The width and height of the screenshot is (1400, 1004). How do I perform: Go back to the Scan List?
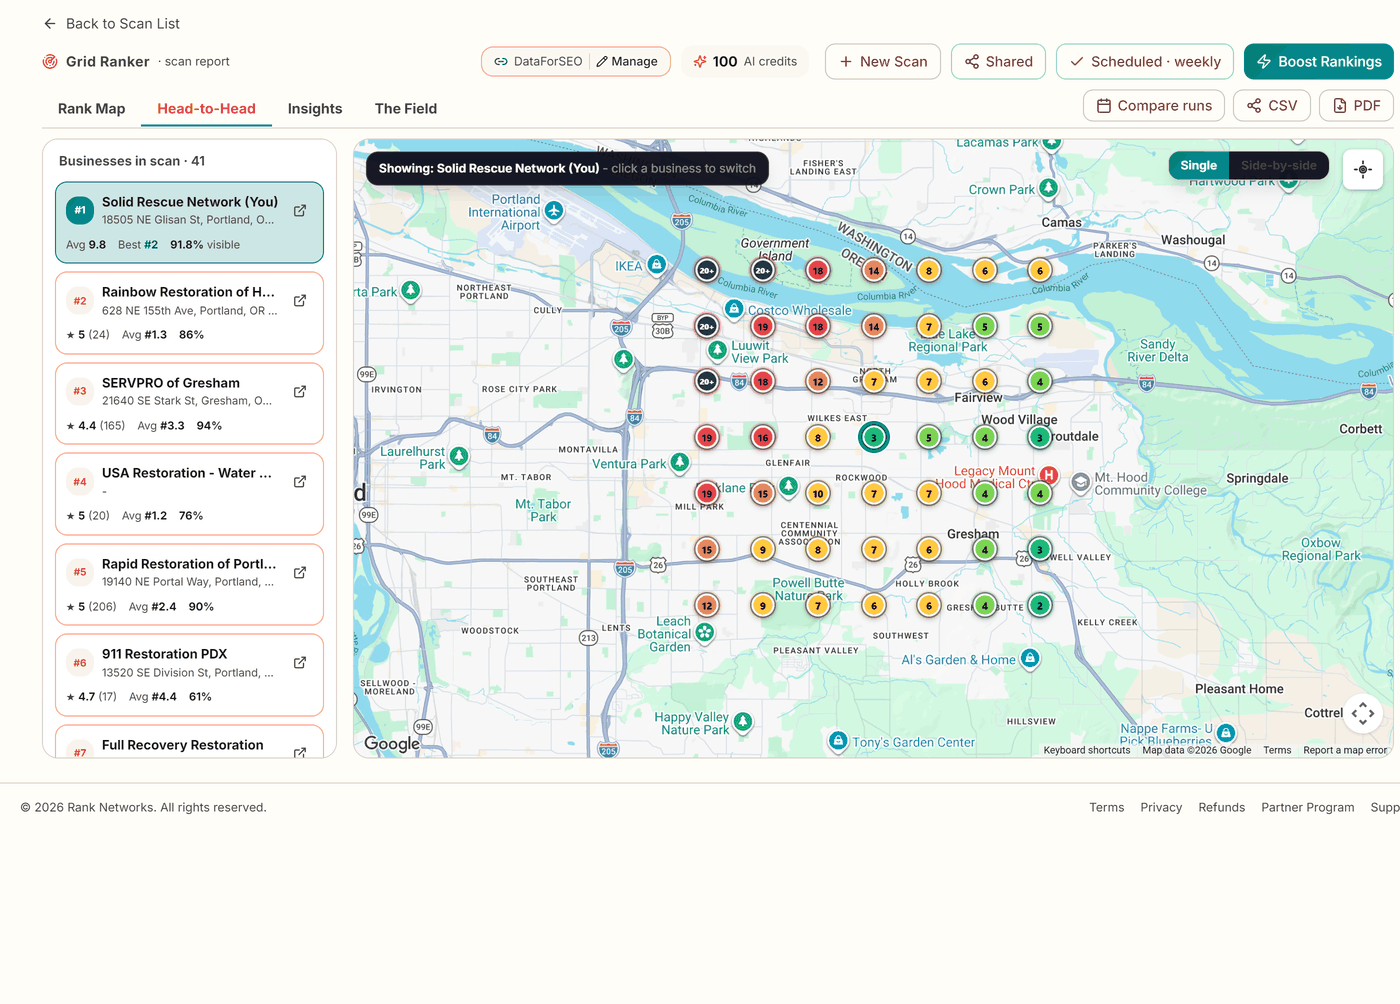111,23
